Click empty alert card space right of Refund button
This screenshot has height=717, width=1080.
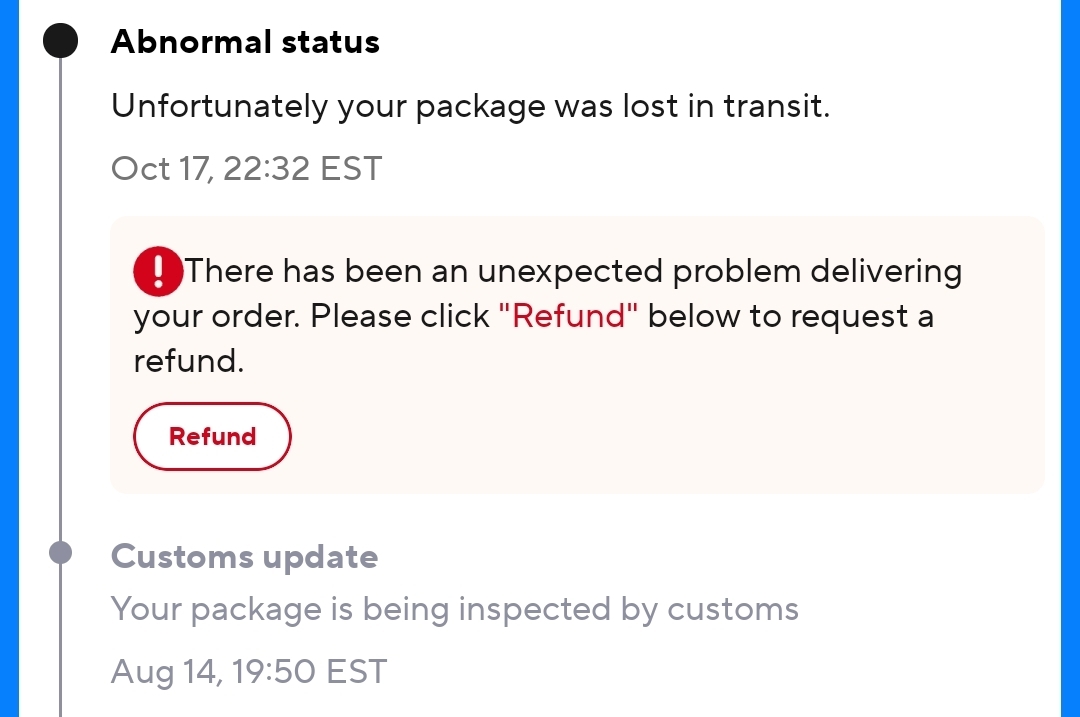coord(660,436)
